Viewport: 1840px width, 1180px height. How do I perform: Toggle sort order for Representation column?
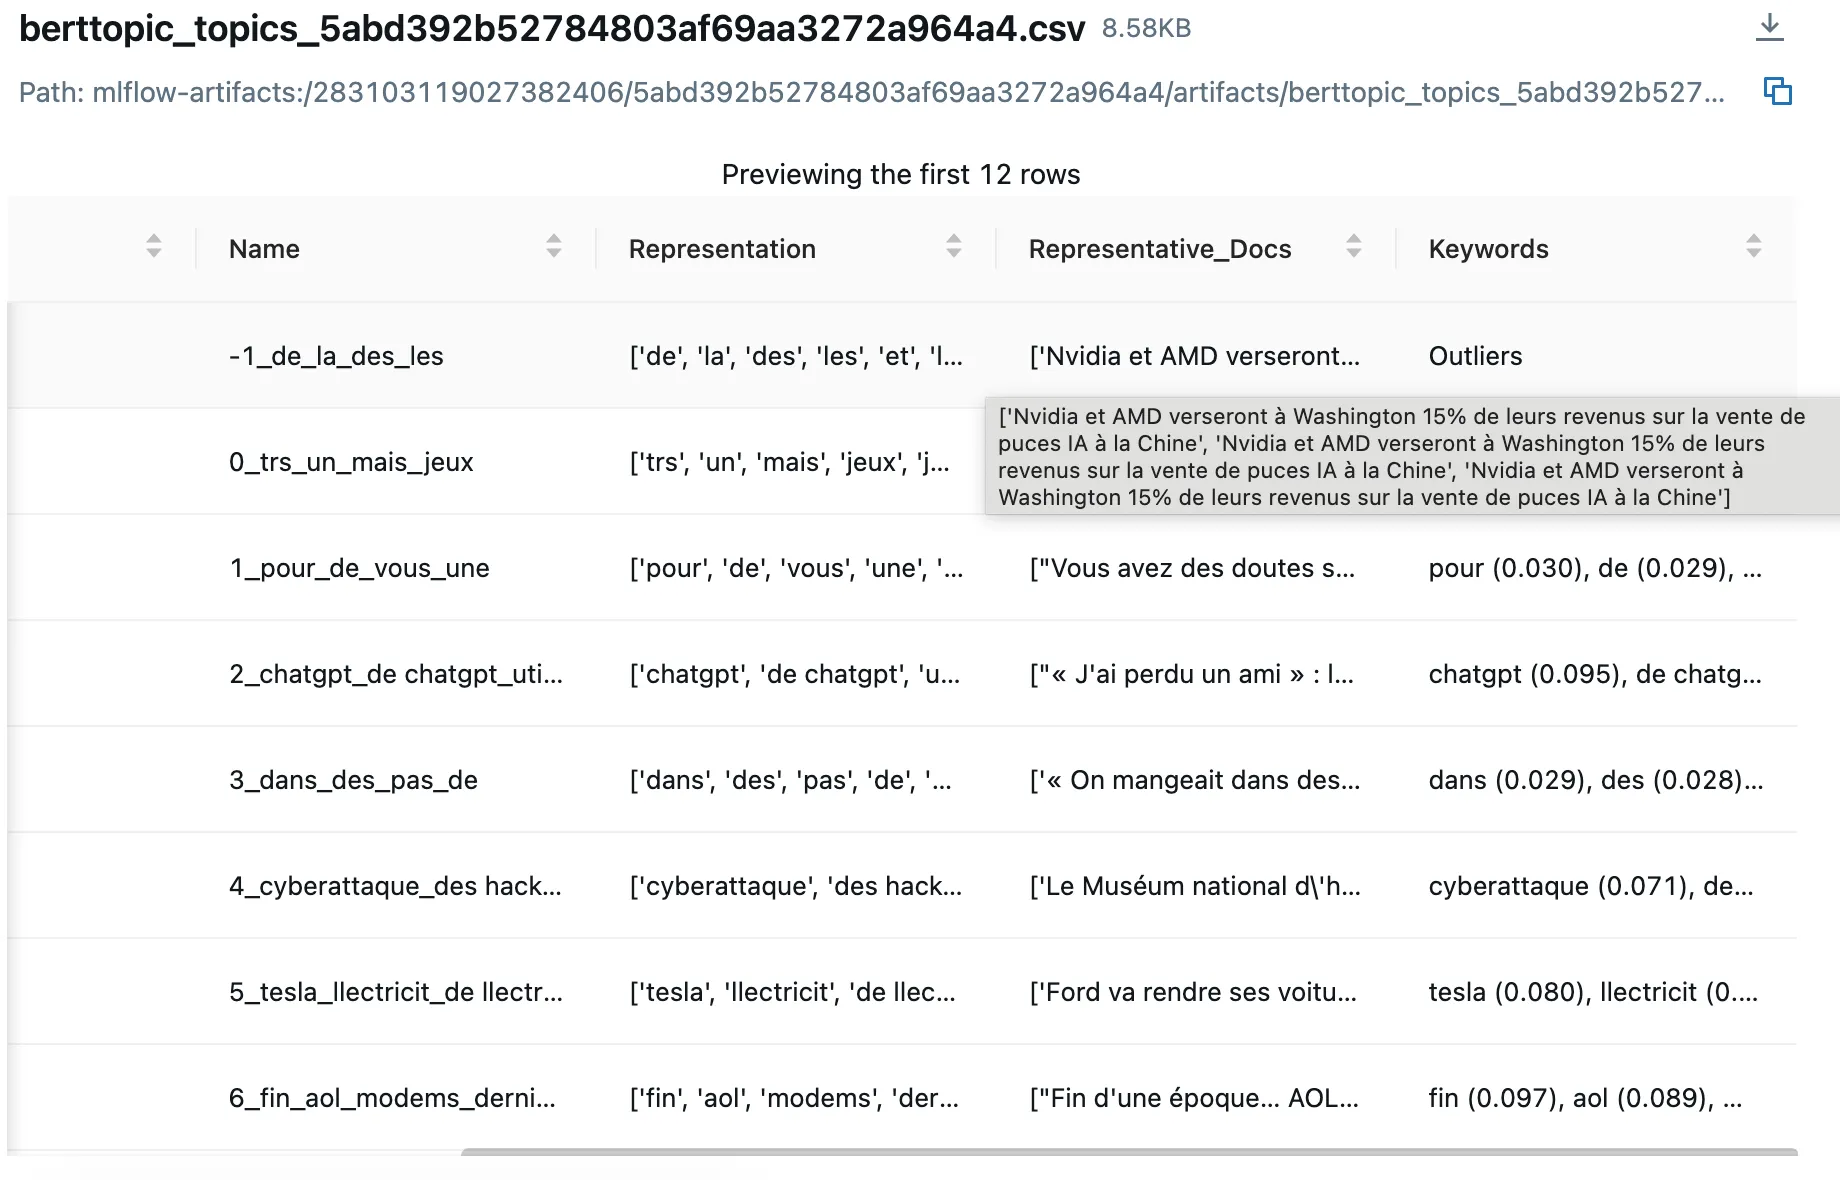[953, 247]
